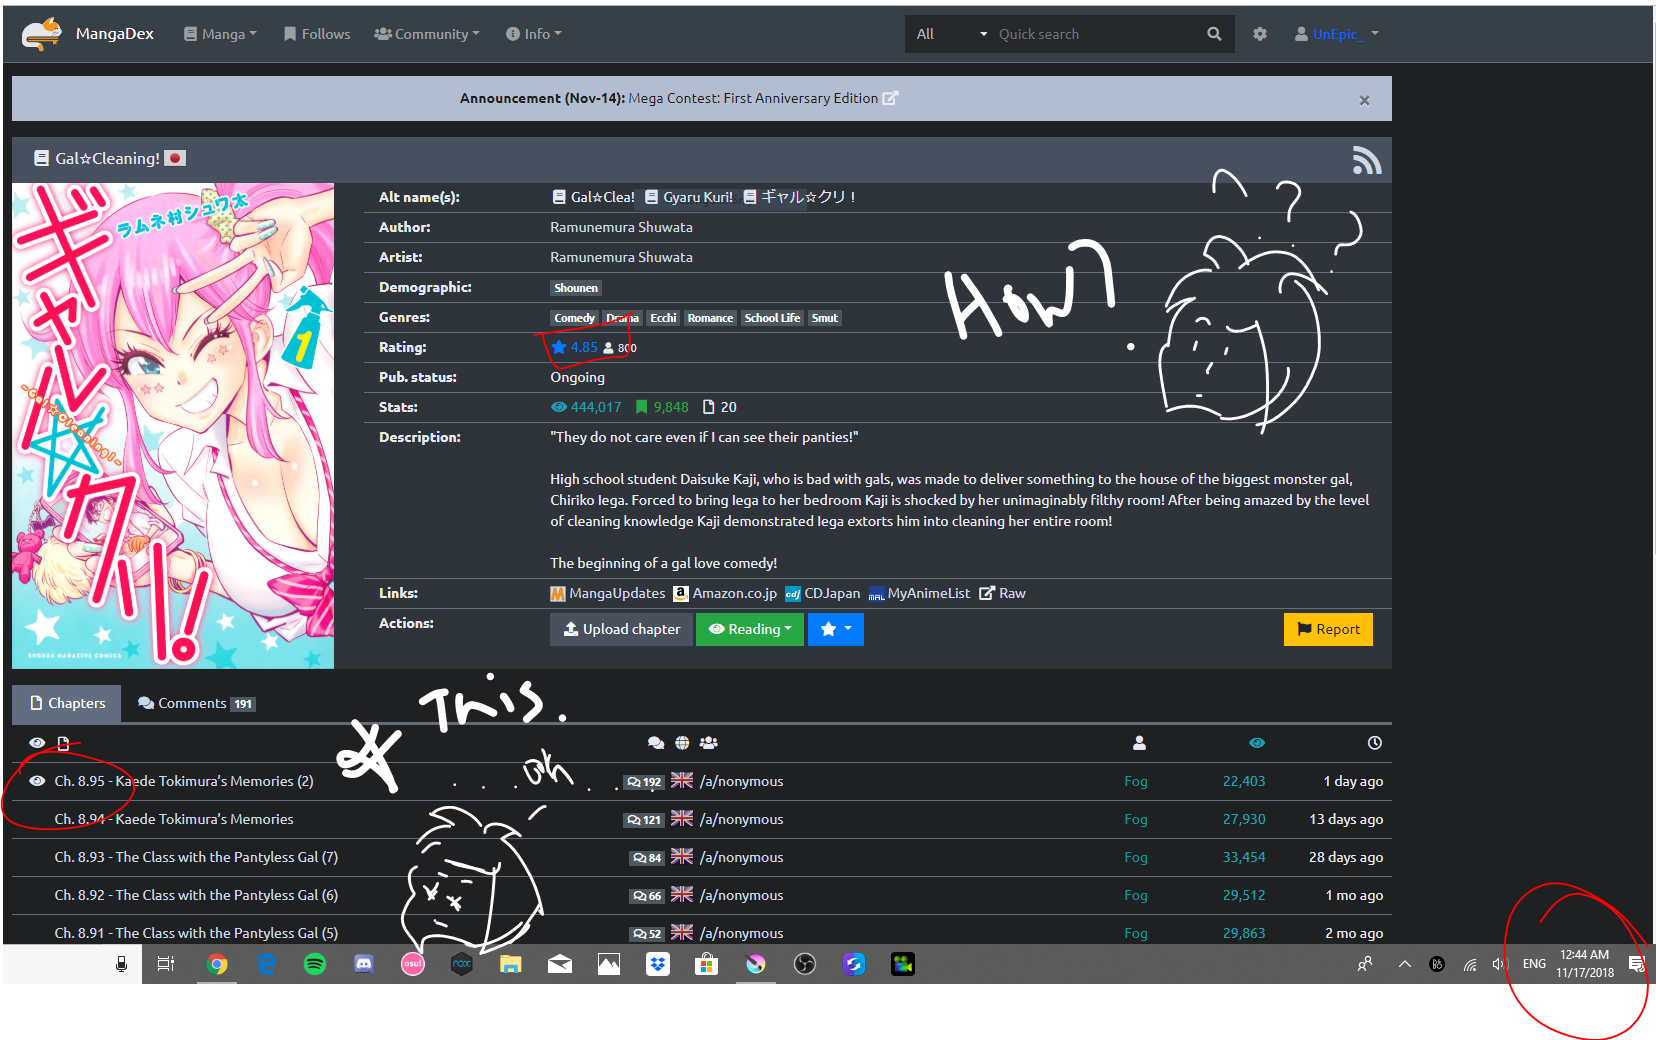Expand the Manga navigation menu

point(220,34)
